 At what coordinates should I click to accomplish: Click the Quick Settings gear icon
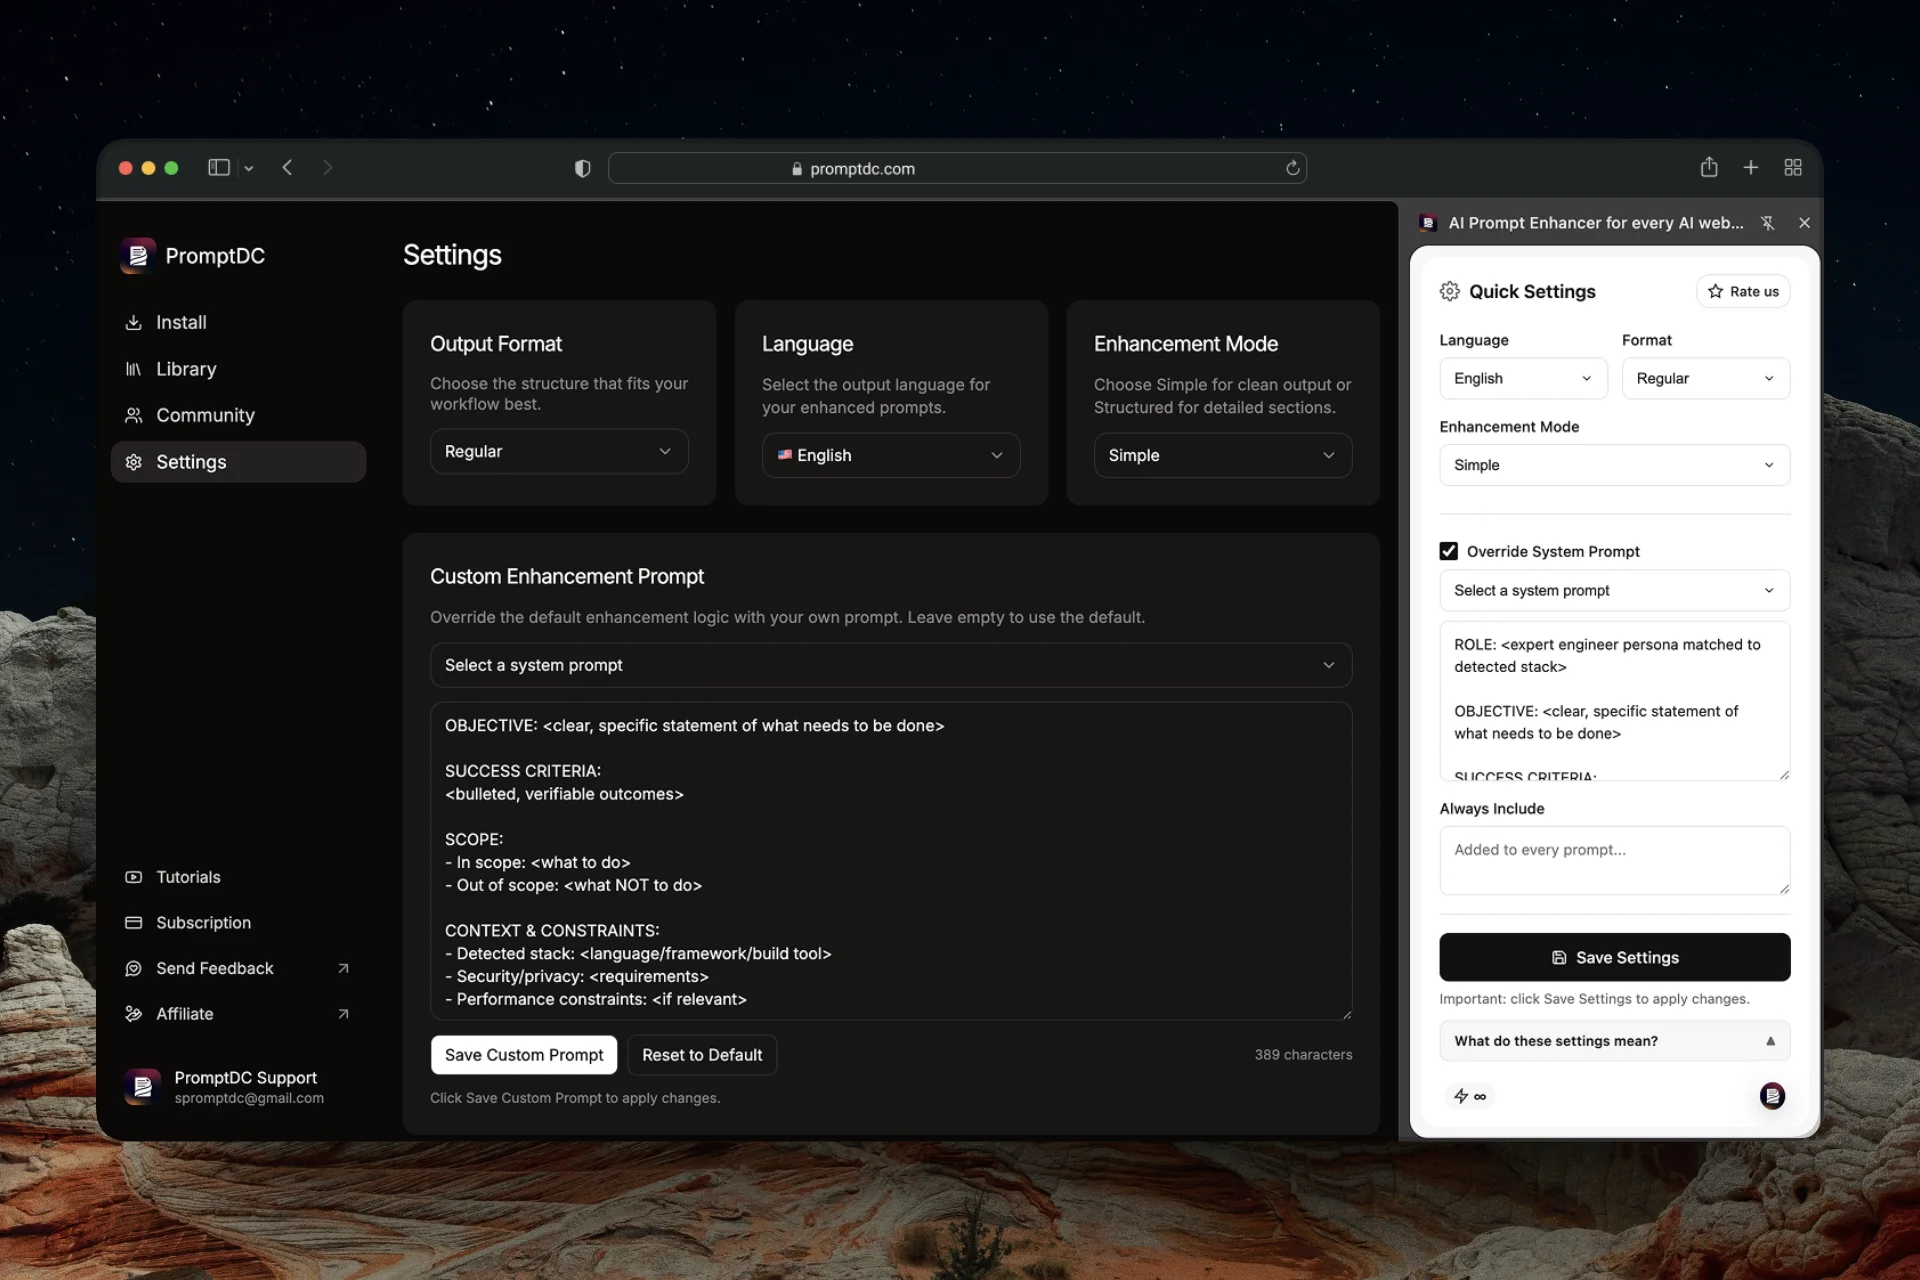(1450, 291)
